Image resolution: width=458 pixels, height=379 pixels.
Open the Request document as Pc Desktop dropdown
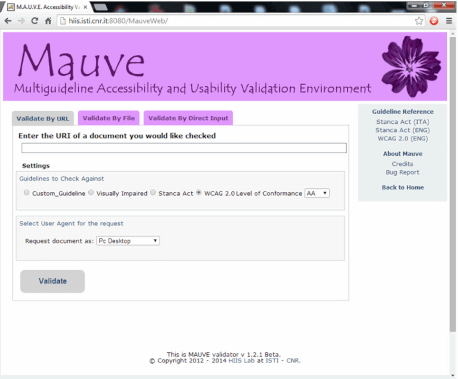tap(128, 241)
